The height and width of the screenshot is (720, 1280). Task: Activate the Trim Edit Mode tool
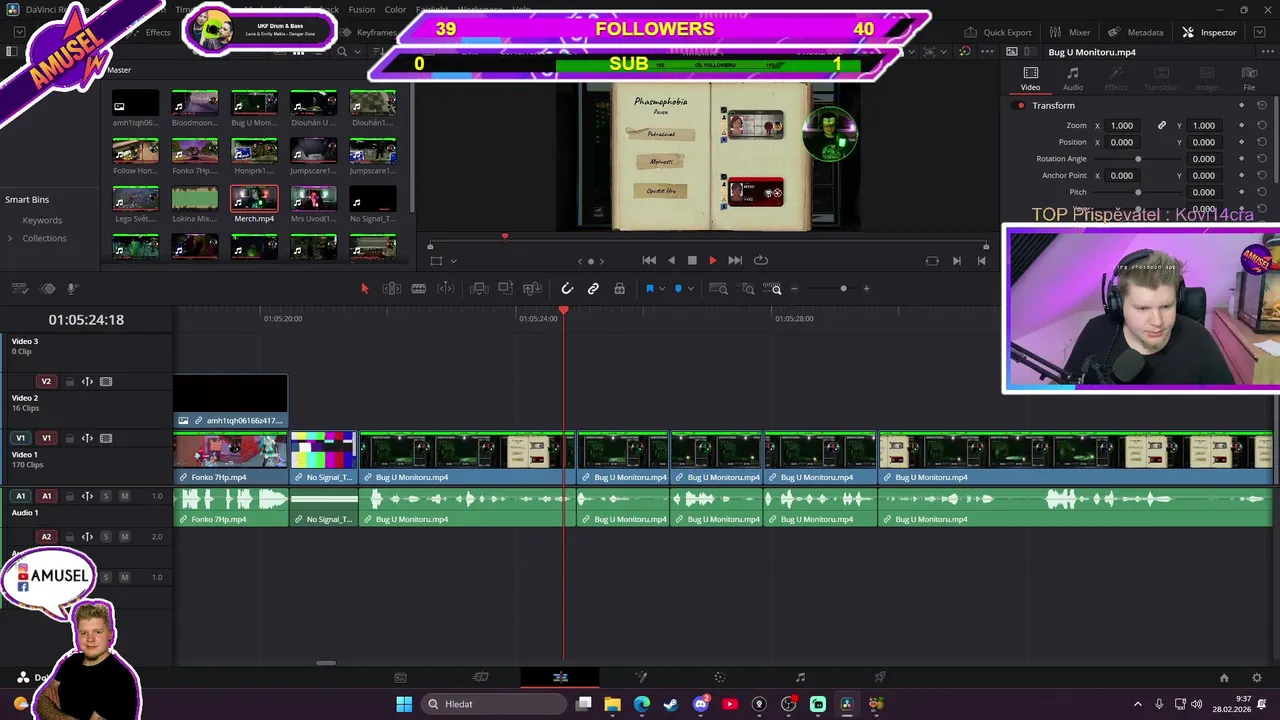[x=392, y=289]
